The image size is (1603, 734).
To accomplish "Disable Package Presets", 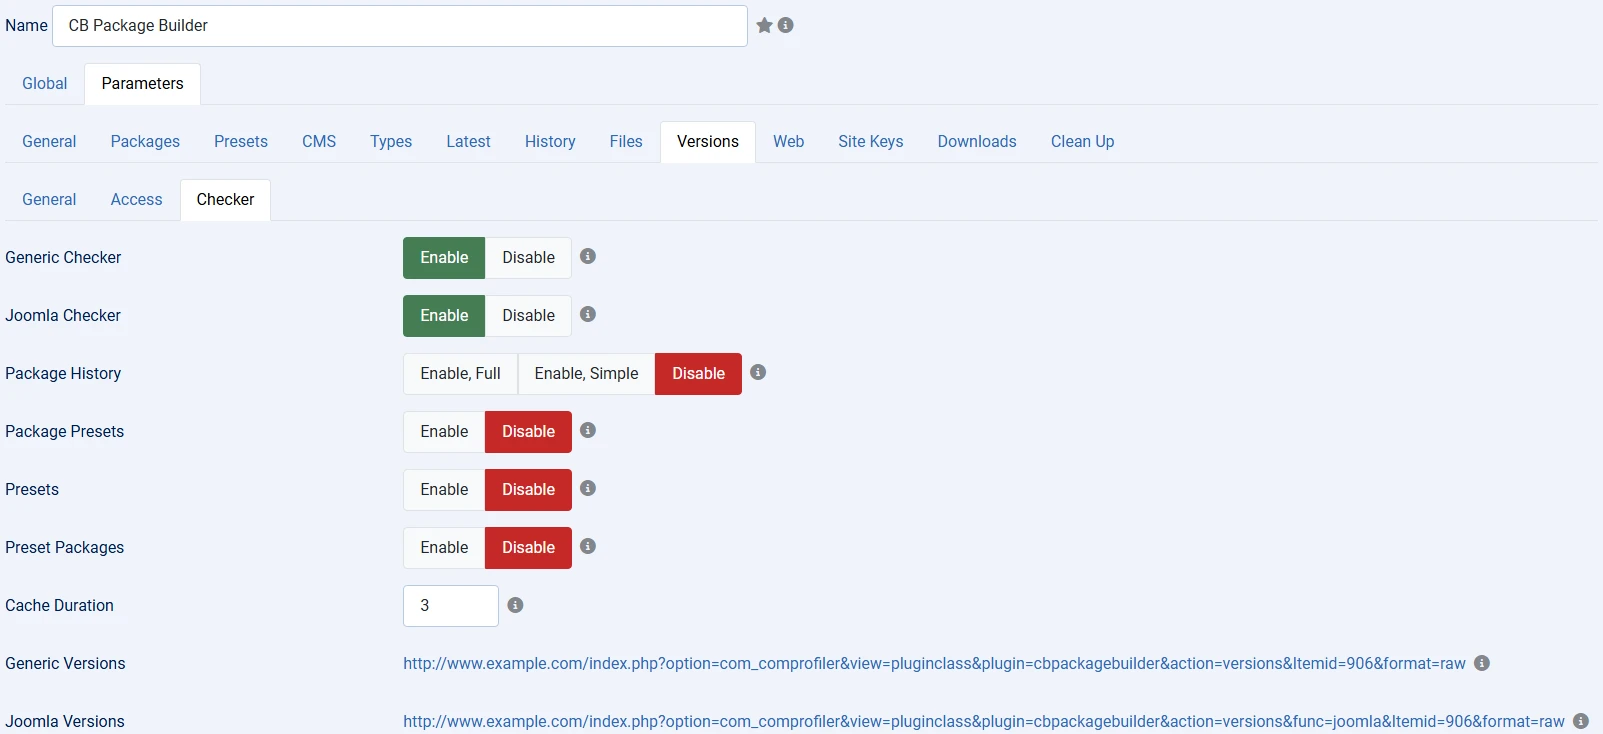I will [528, 432].
